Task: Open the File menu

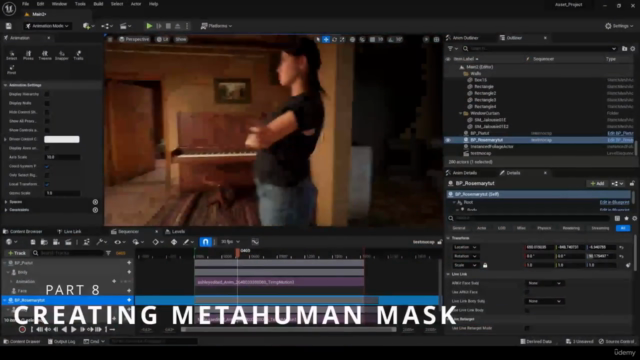Action: click(25, 4)
